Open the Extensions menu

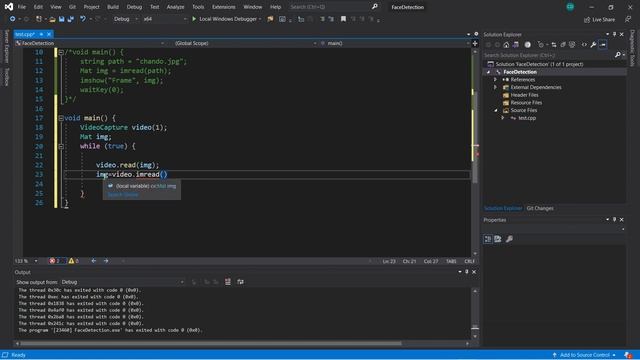224,7
